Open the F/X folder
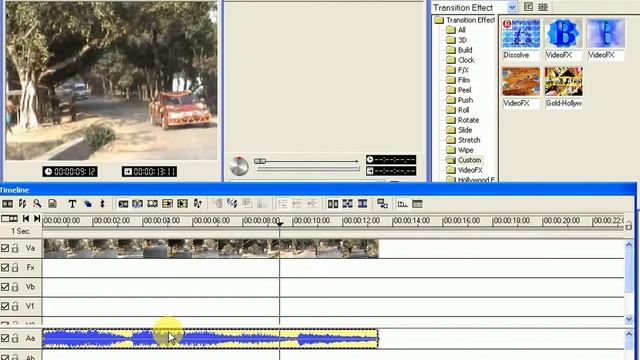This screenshot has height=360, width=640. 458,70
